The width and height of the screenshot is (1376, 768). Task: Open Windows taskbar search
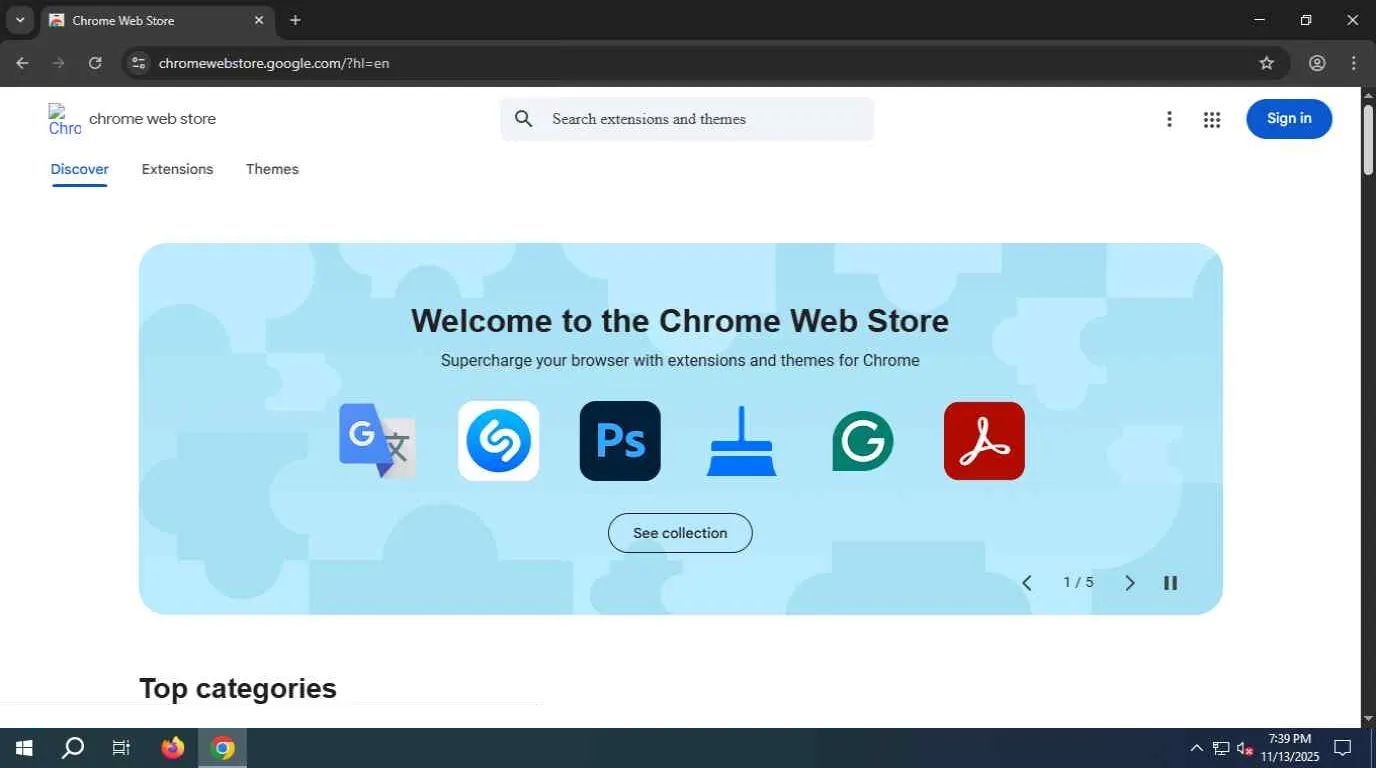tap(73, 748)
